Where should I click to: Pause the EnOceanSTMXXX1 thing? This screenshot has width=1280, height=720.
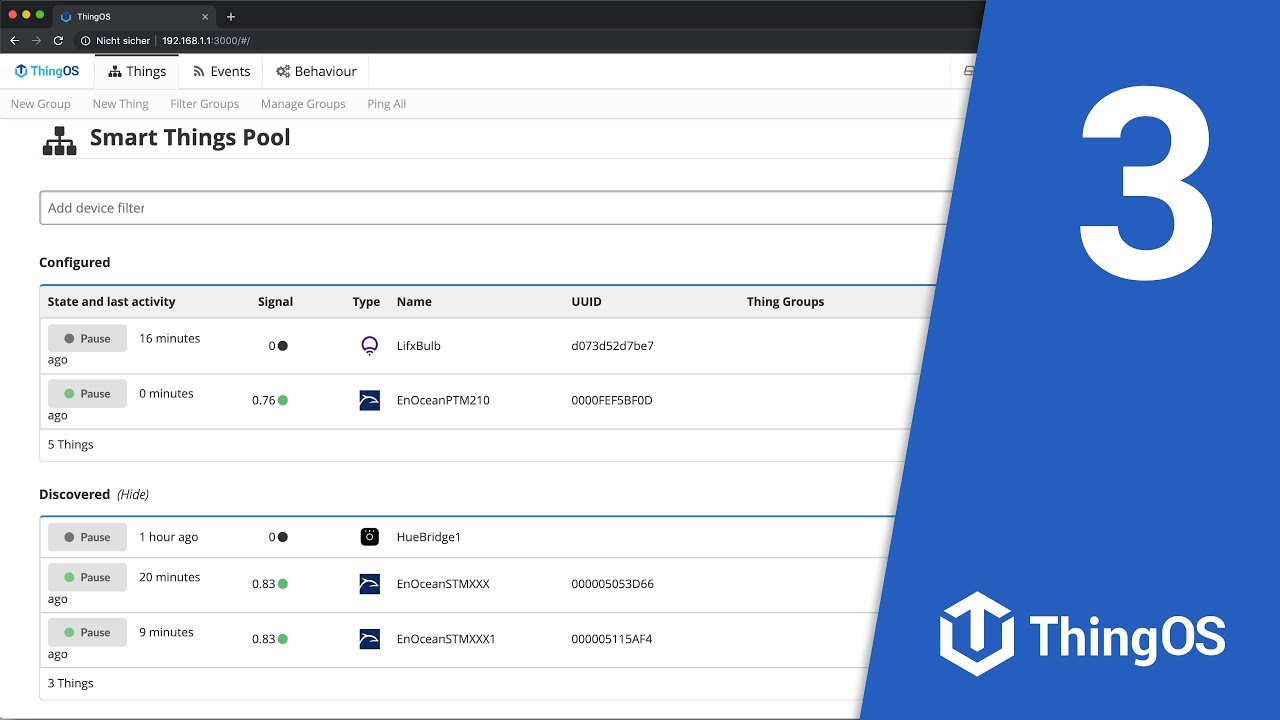pyautogui.click(x=87, y=632)
